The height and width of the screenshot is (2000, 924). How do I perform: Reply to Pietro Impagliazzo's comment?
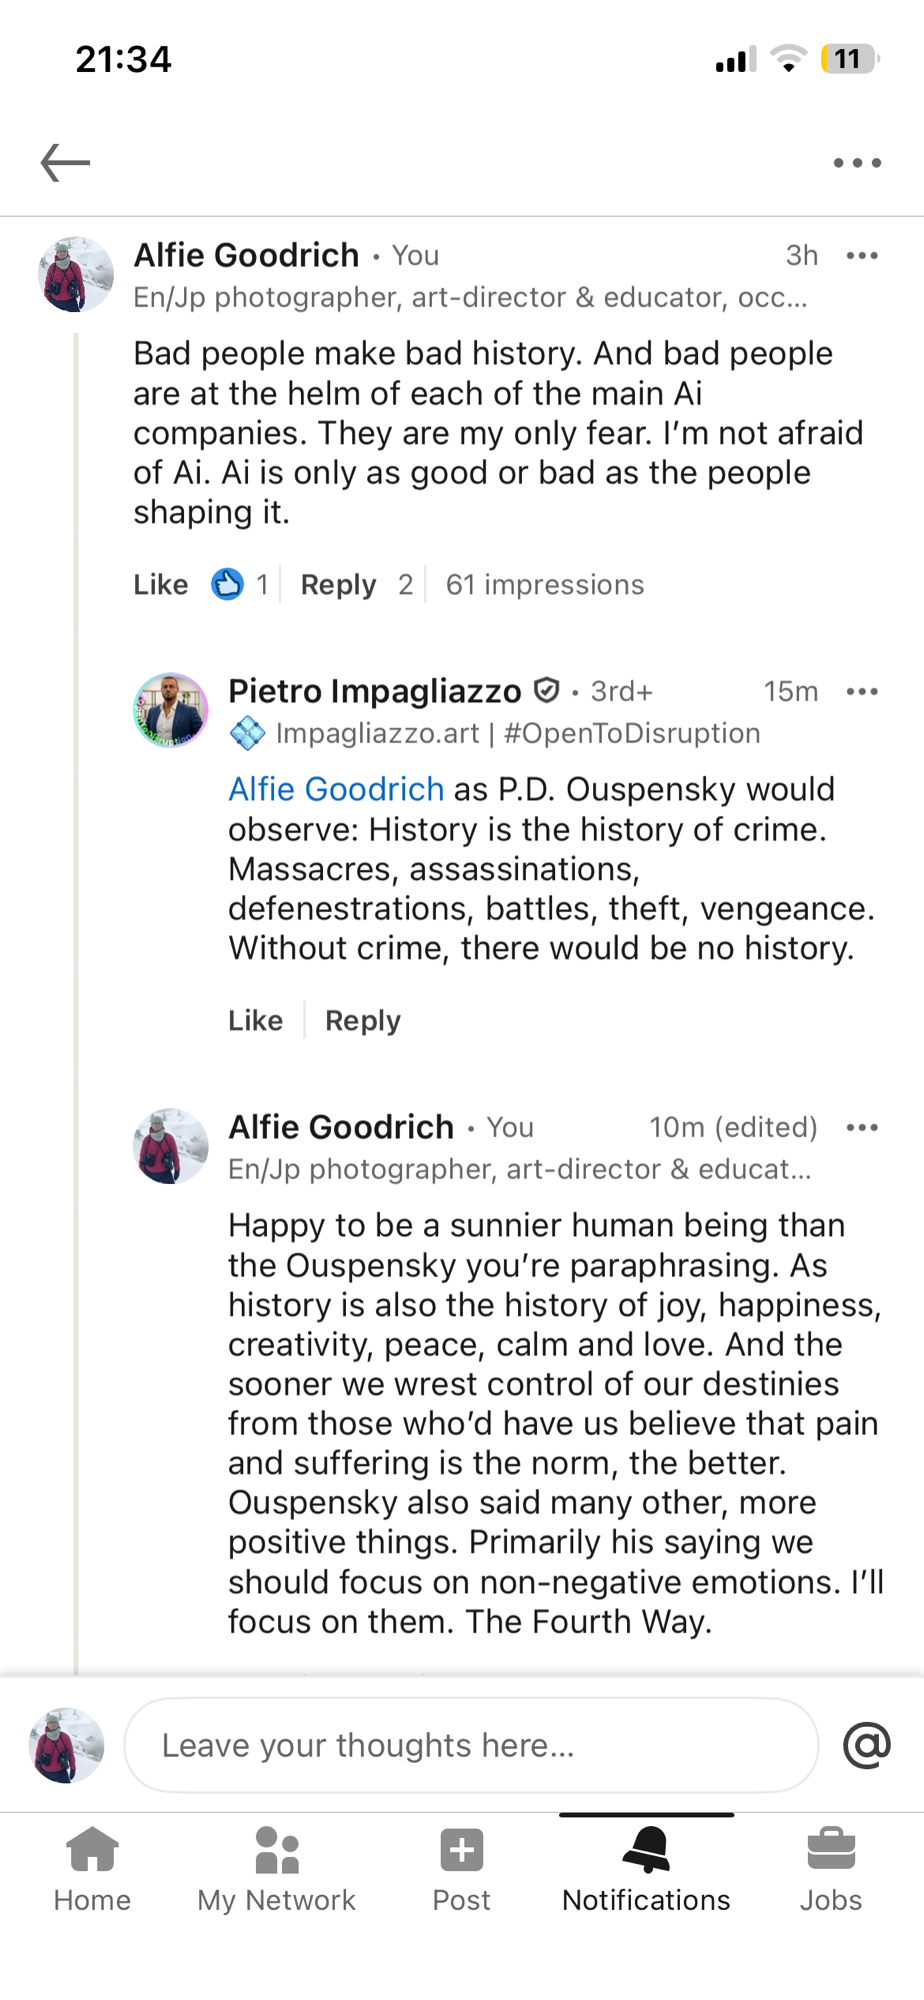[x=362, y=1021]
